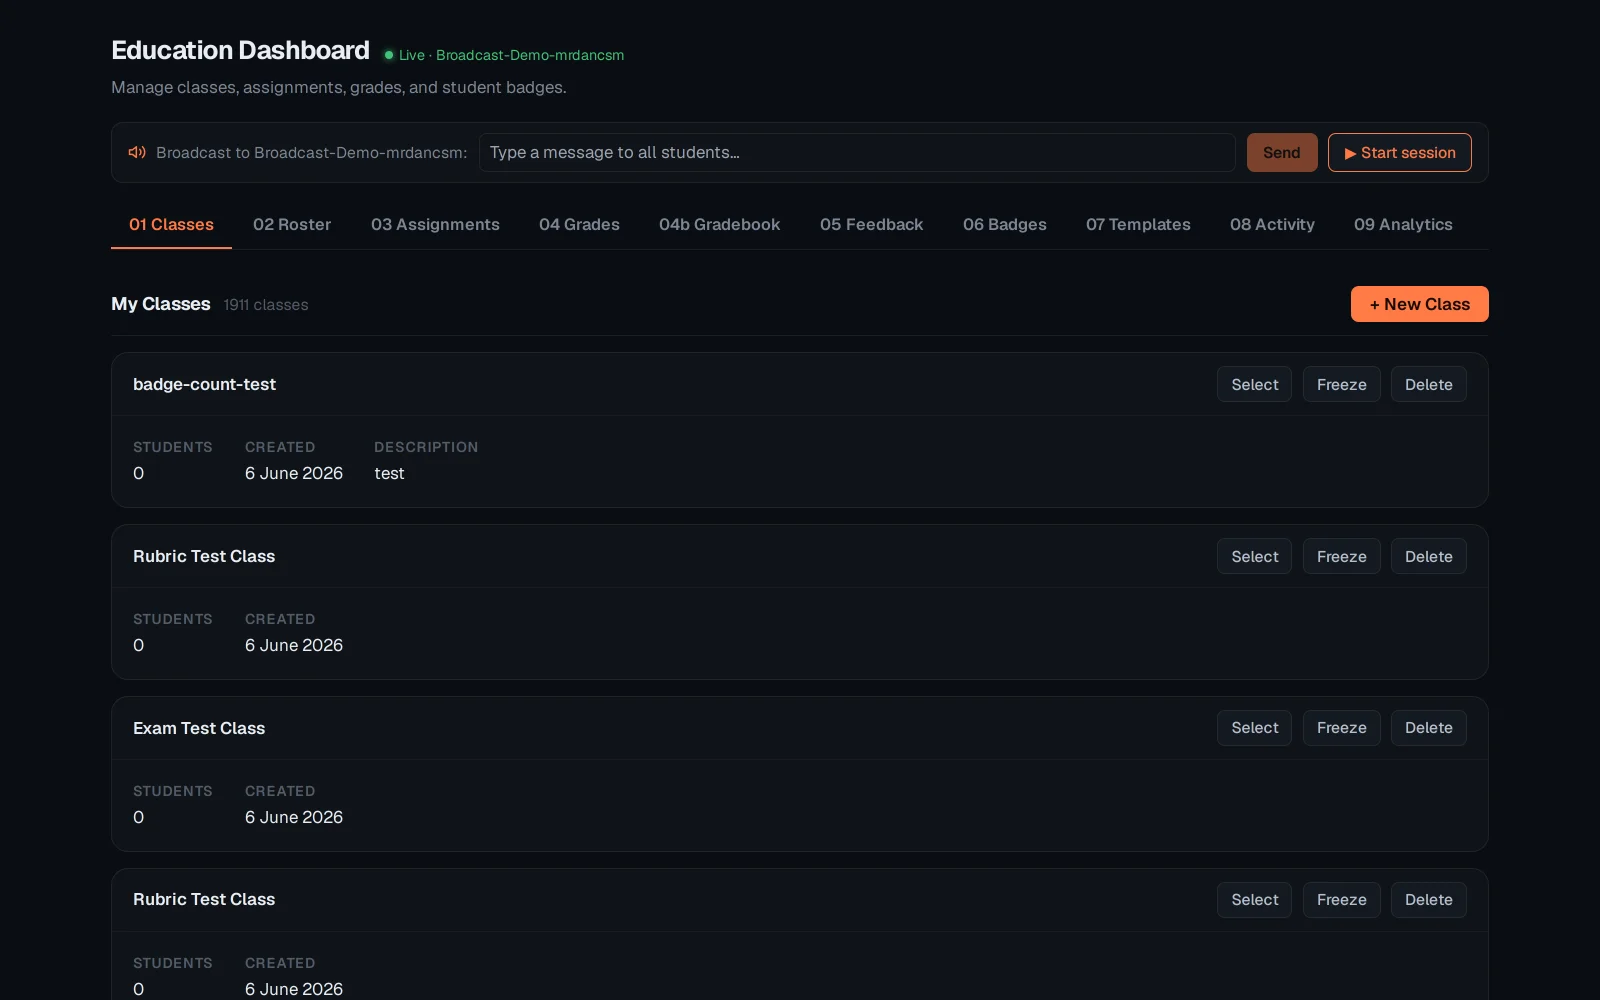This screenshot has height=1000, width=1600.
Task: Delete the Exam Test Class
Action: pyautogui.click(x=1428, y=728)
